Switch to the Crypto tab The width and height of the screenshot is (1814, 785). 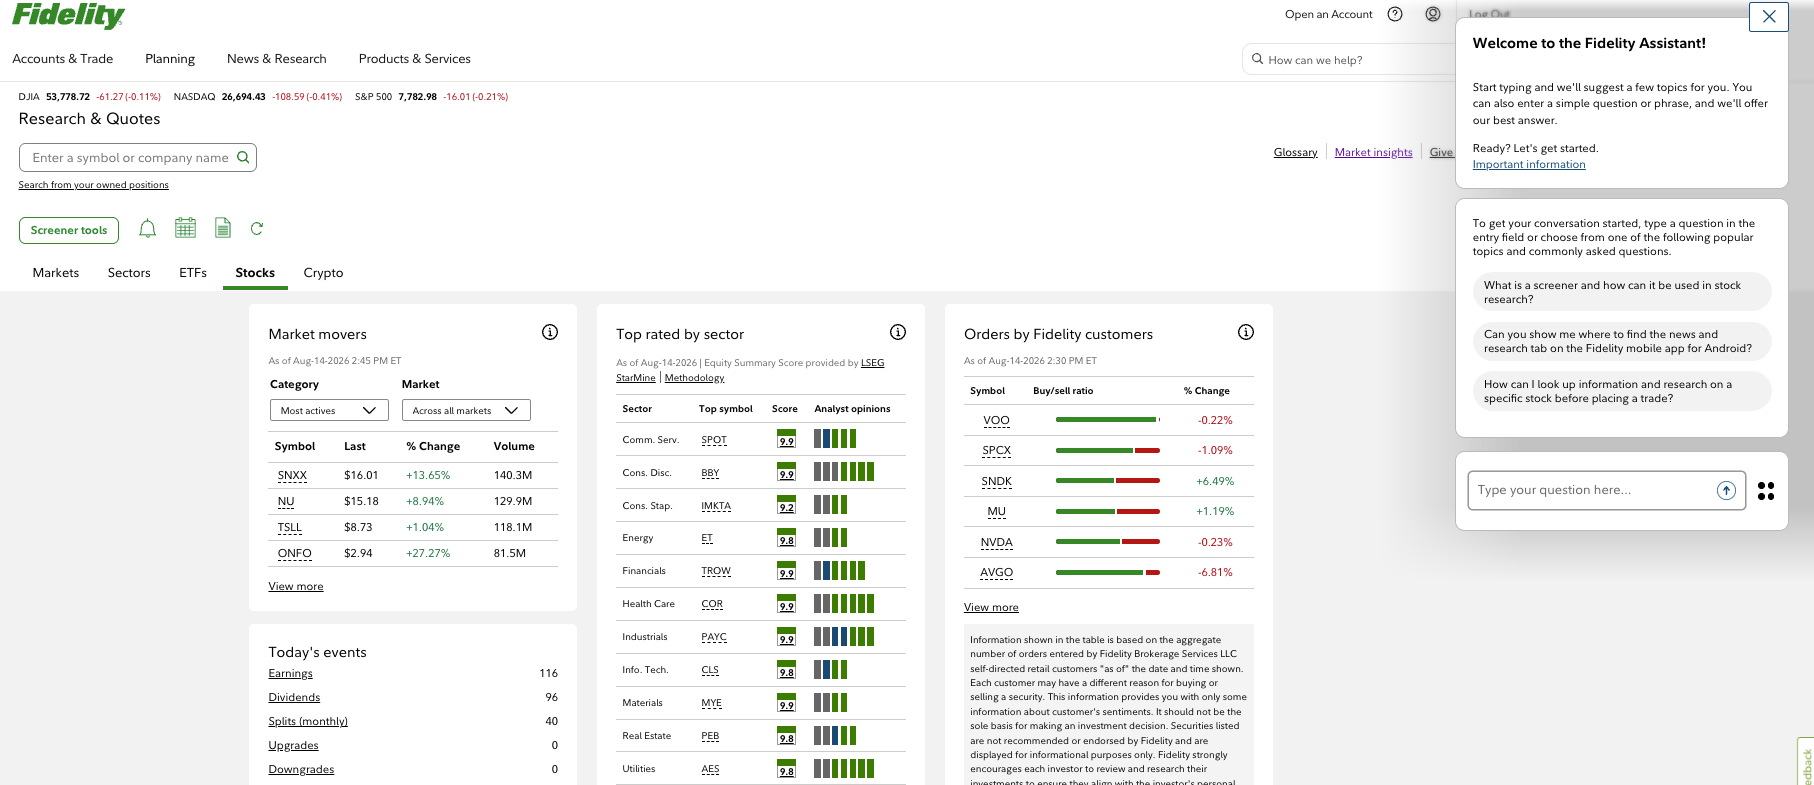tap(323, 273)
